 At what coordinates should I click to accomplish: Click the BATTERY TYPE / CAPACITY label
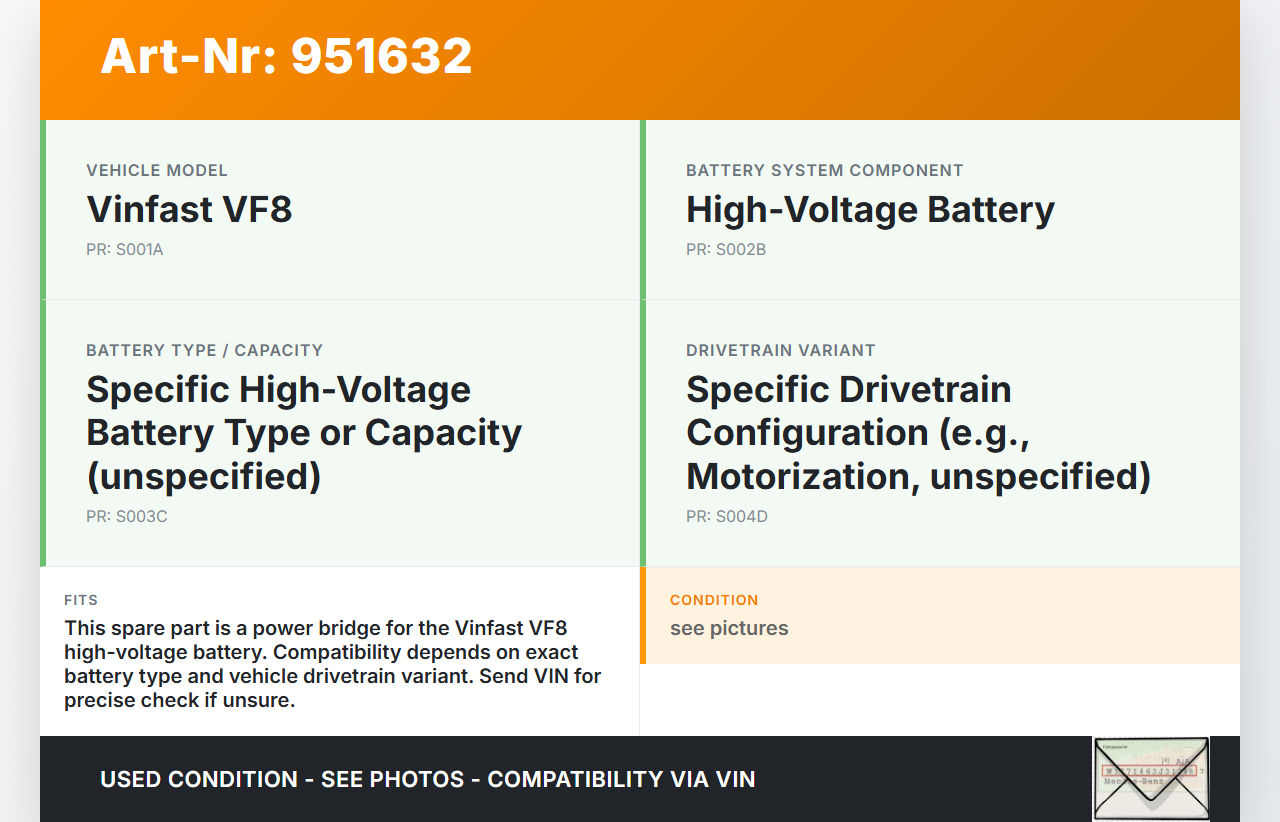tap(204, 351)
